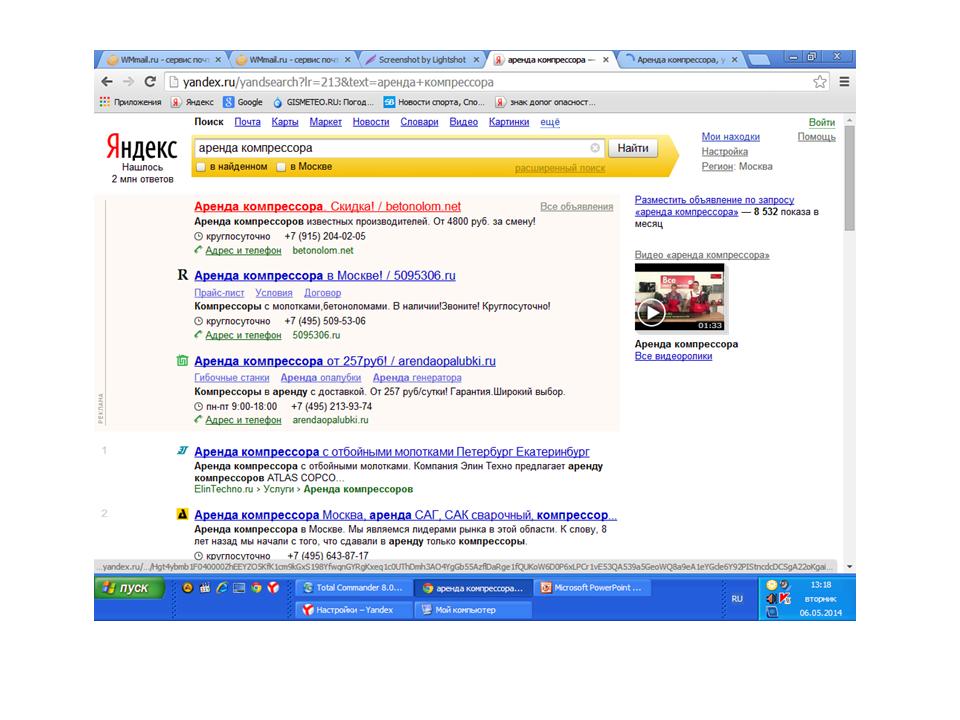Click the Яндекс logo
The image size is (960, 720).
coord(141,146)
